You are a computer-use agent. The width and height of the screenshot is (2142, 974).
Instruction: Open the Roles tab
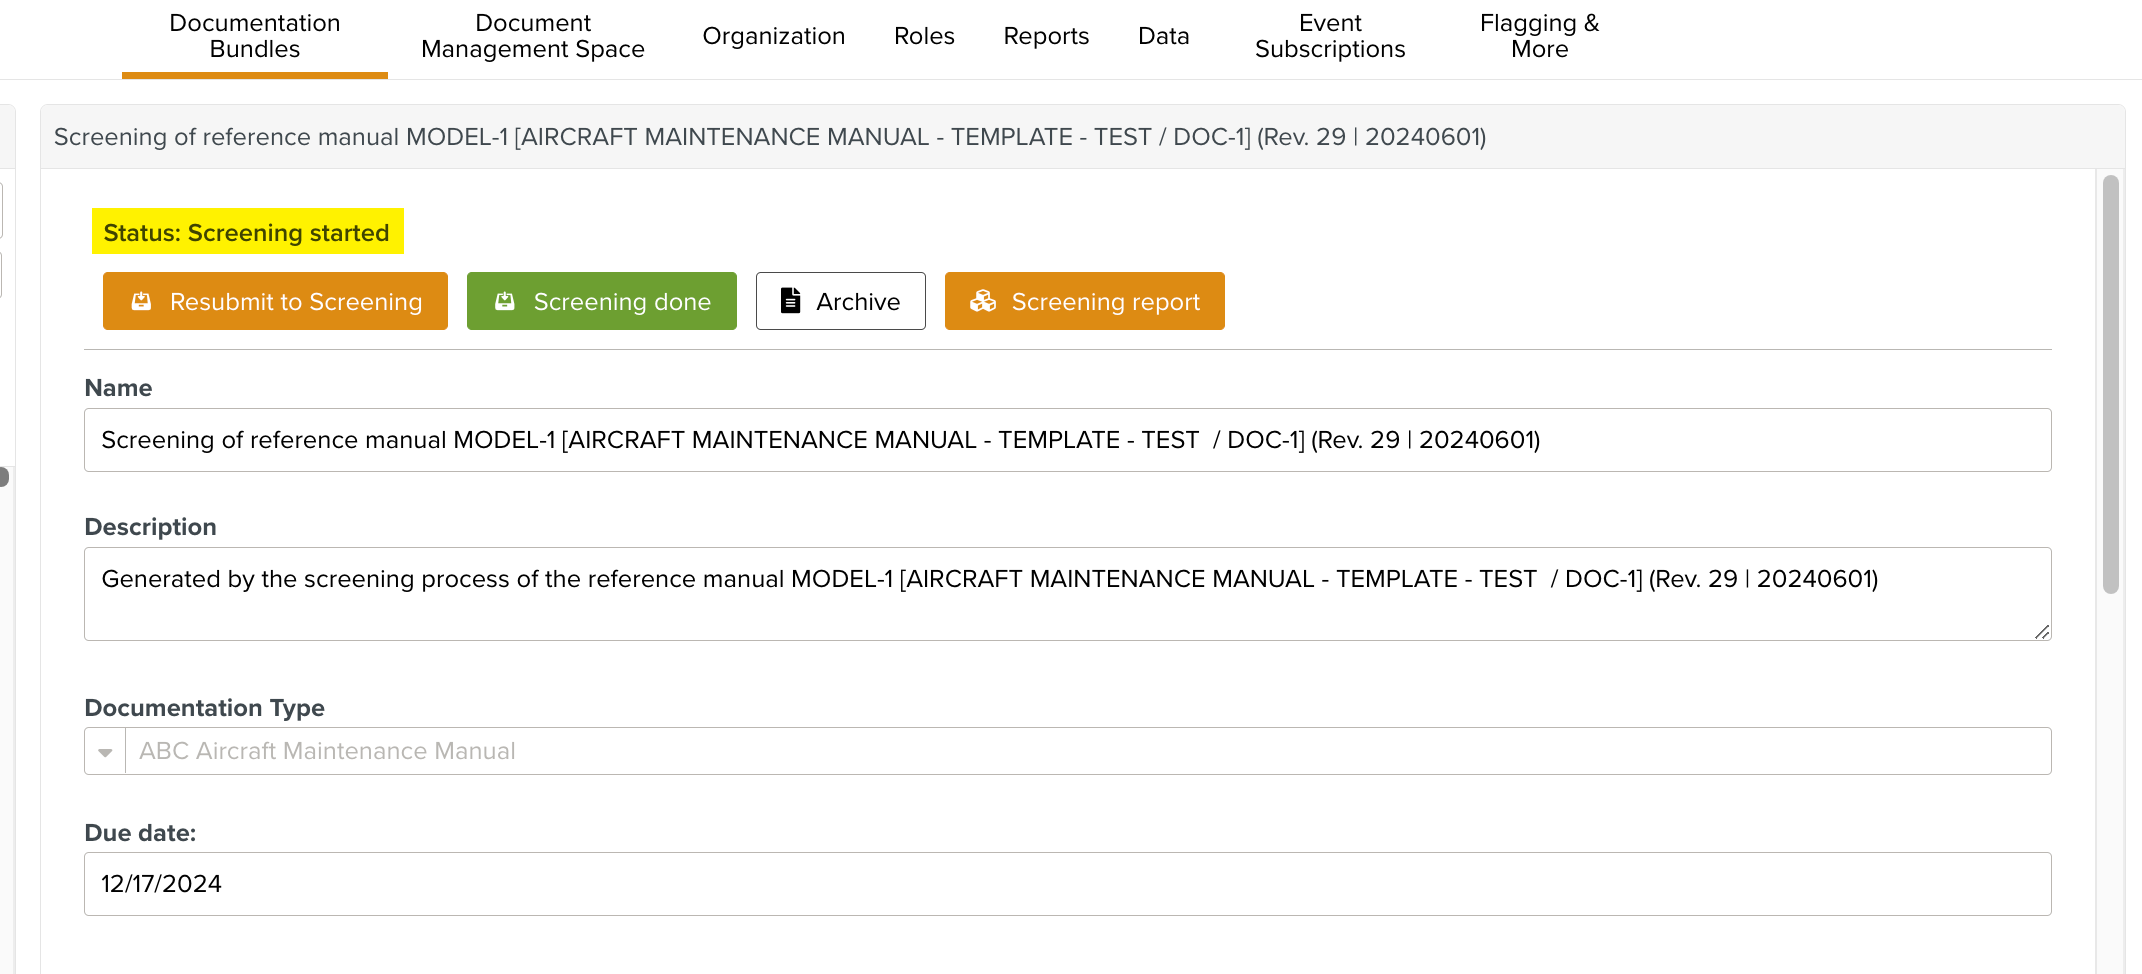point(924,36)
